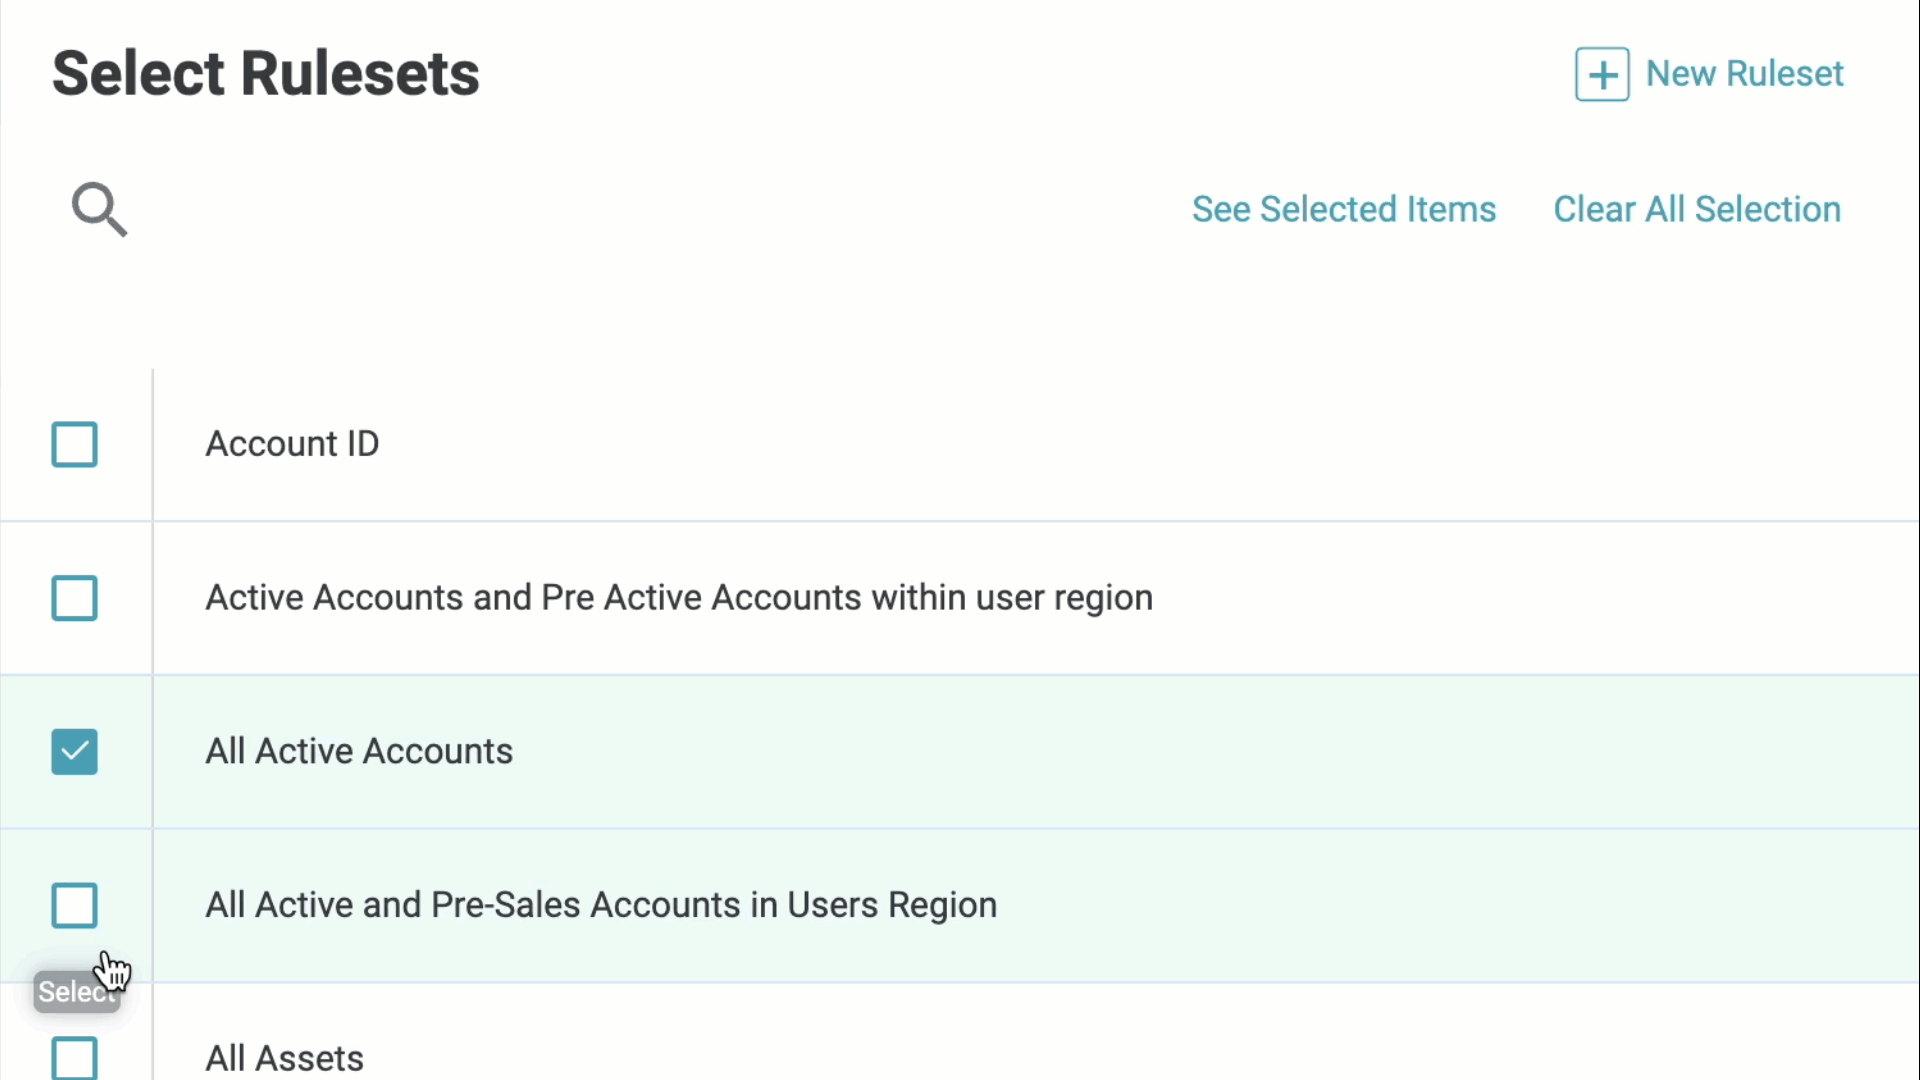The height and width of the screenshot is (1080, 1920).
Task: Check the Account ID checkbox
Action: coord(74,444)
